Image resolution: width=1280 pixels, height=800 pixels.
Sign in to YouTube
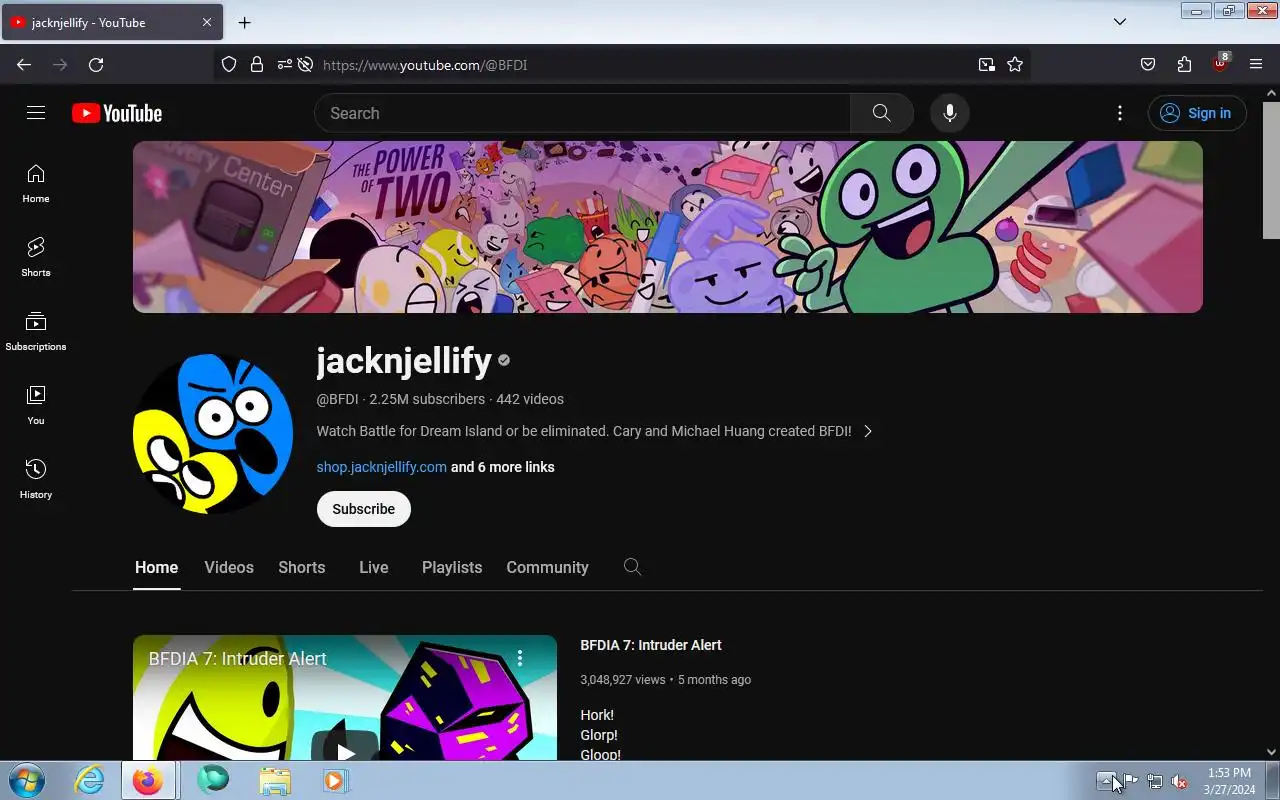click(1197, 113)
